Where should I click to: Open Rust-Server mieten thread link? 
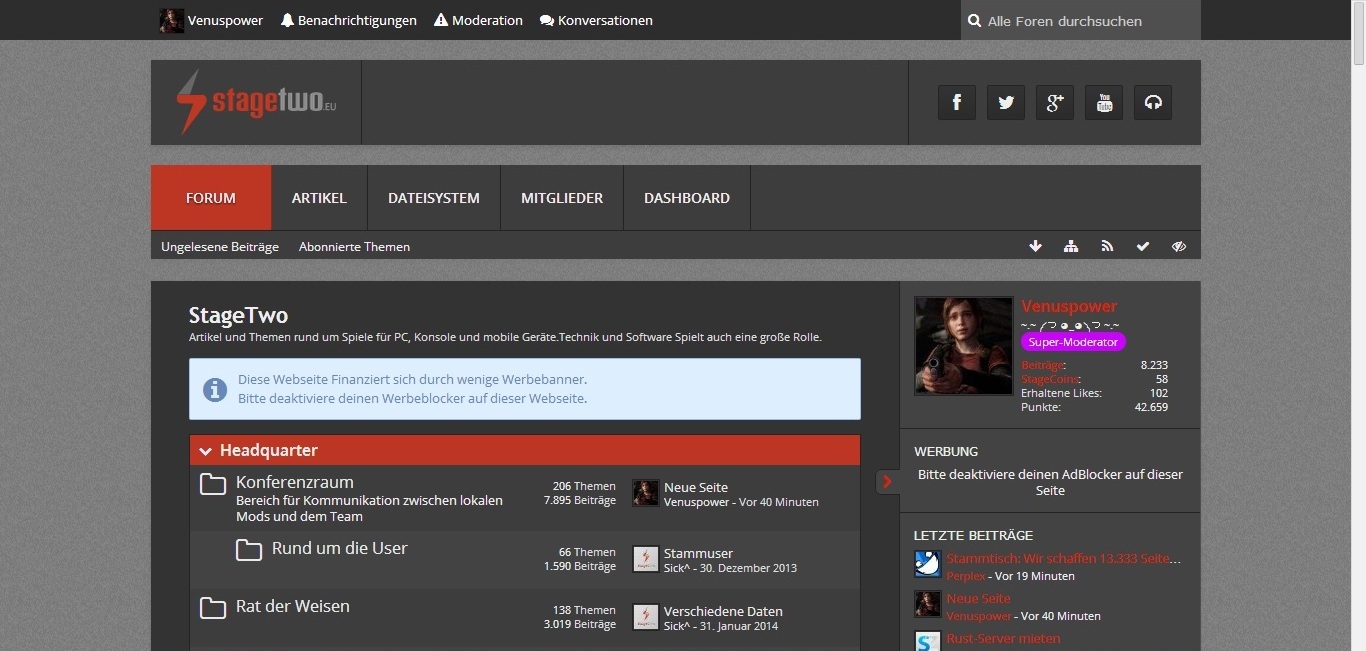1003,638
